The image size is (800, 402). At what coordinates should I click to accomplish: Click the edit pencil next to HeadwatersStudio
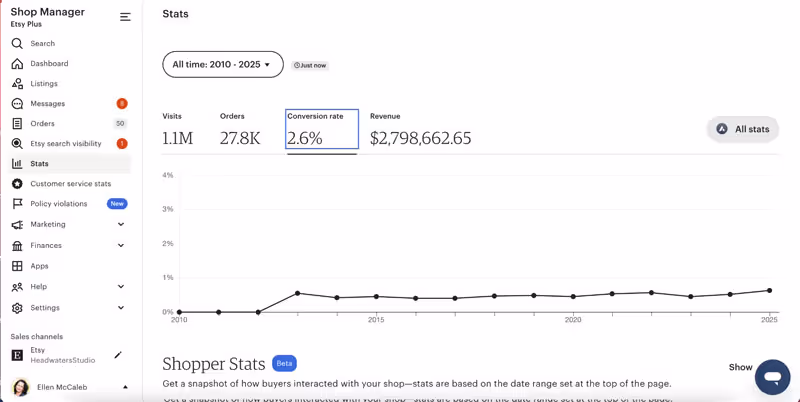click(x=118, y=355)
